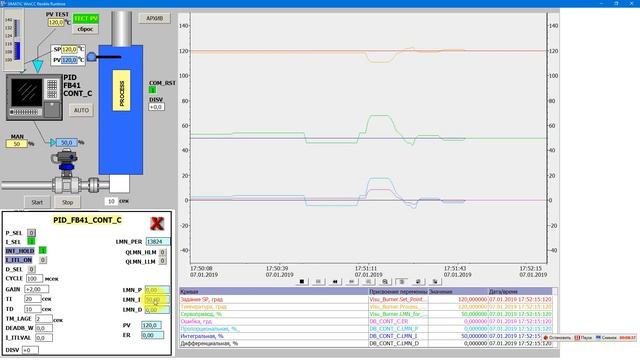Toggle the INT_HOLD bit
640x360 pixels.
click(42, 250)
